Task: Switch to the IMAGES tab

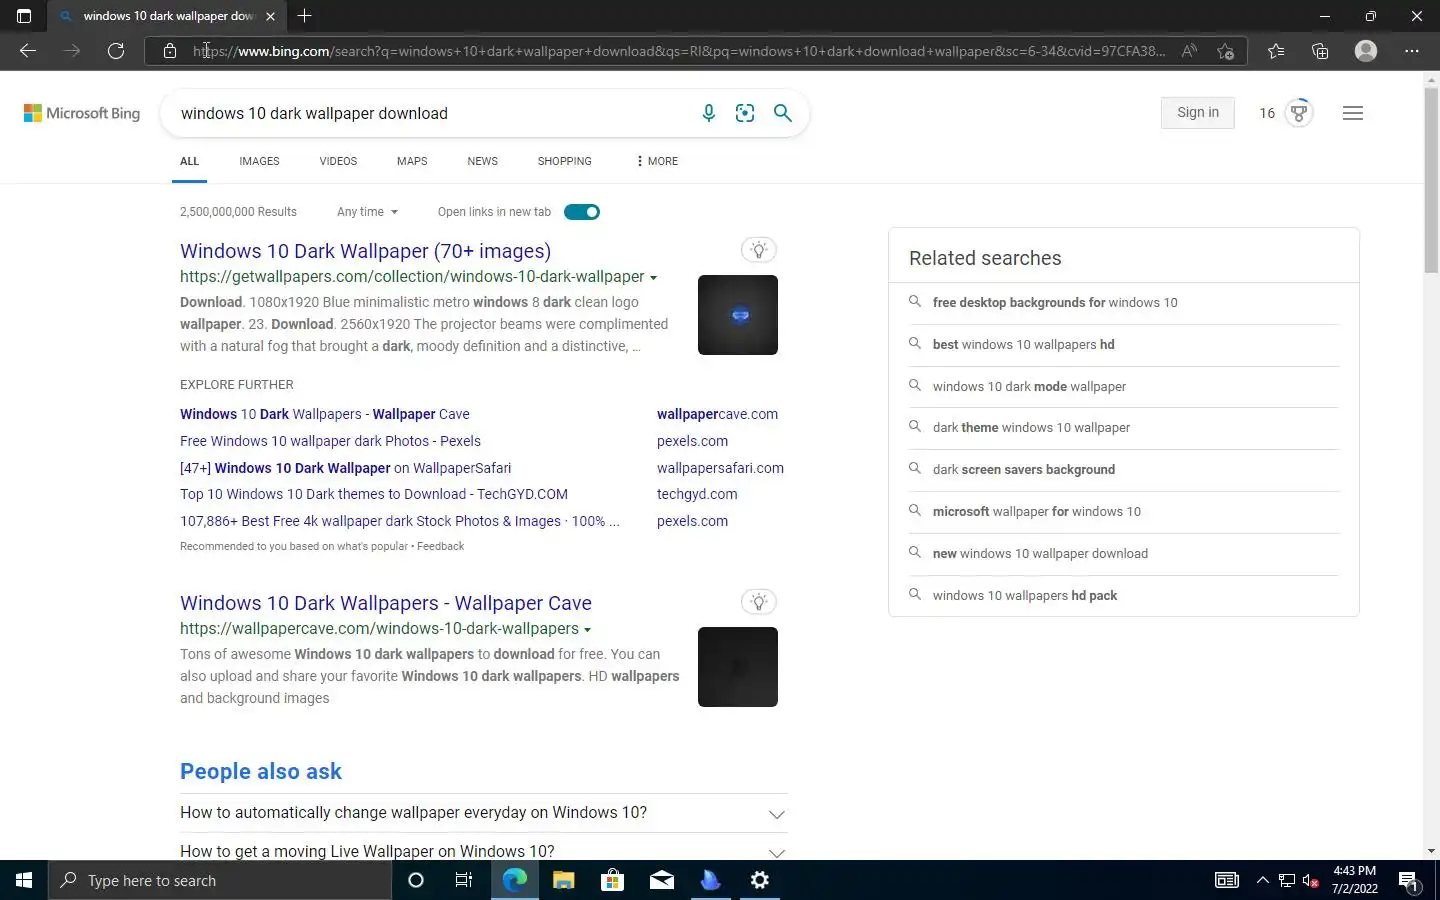Action: (259, 161)
